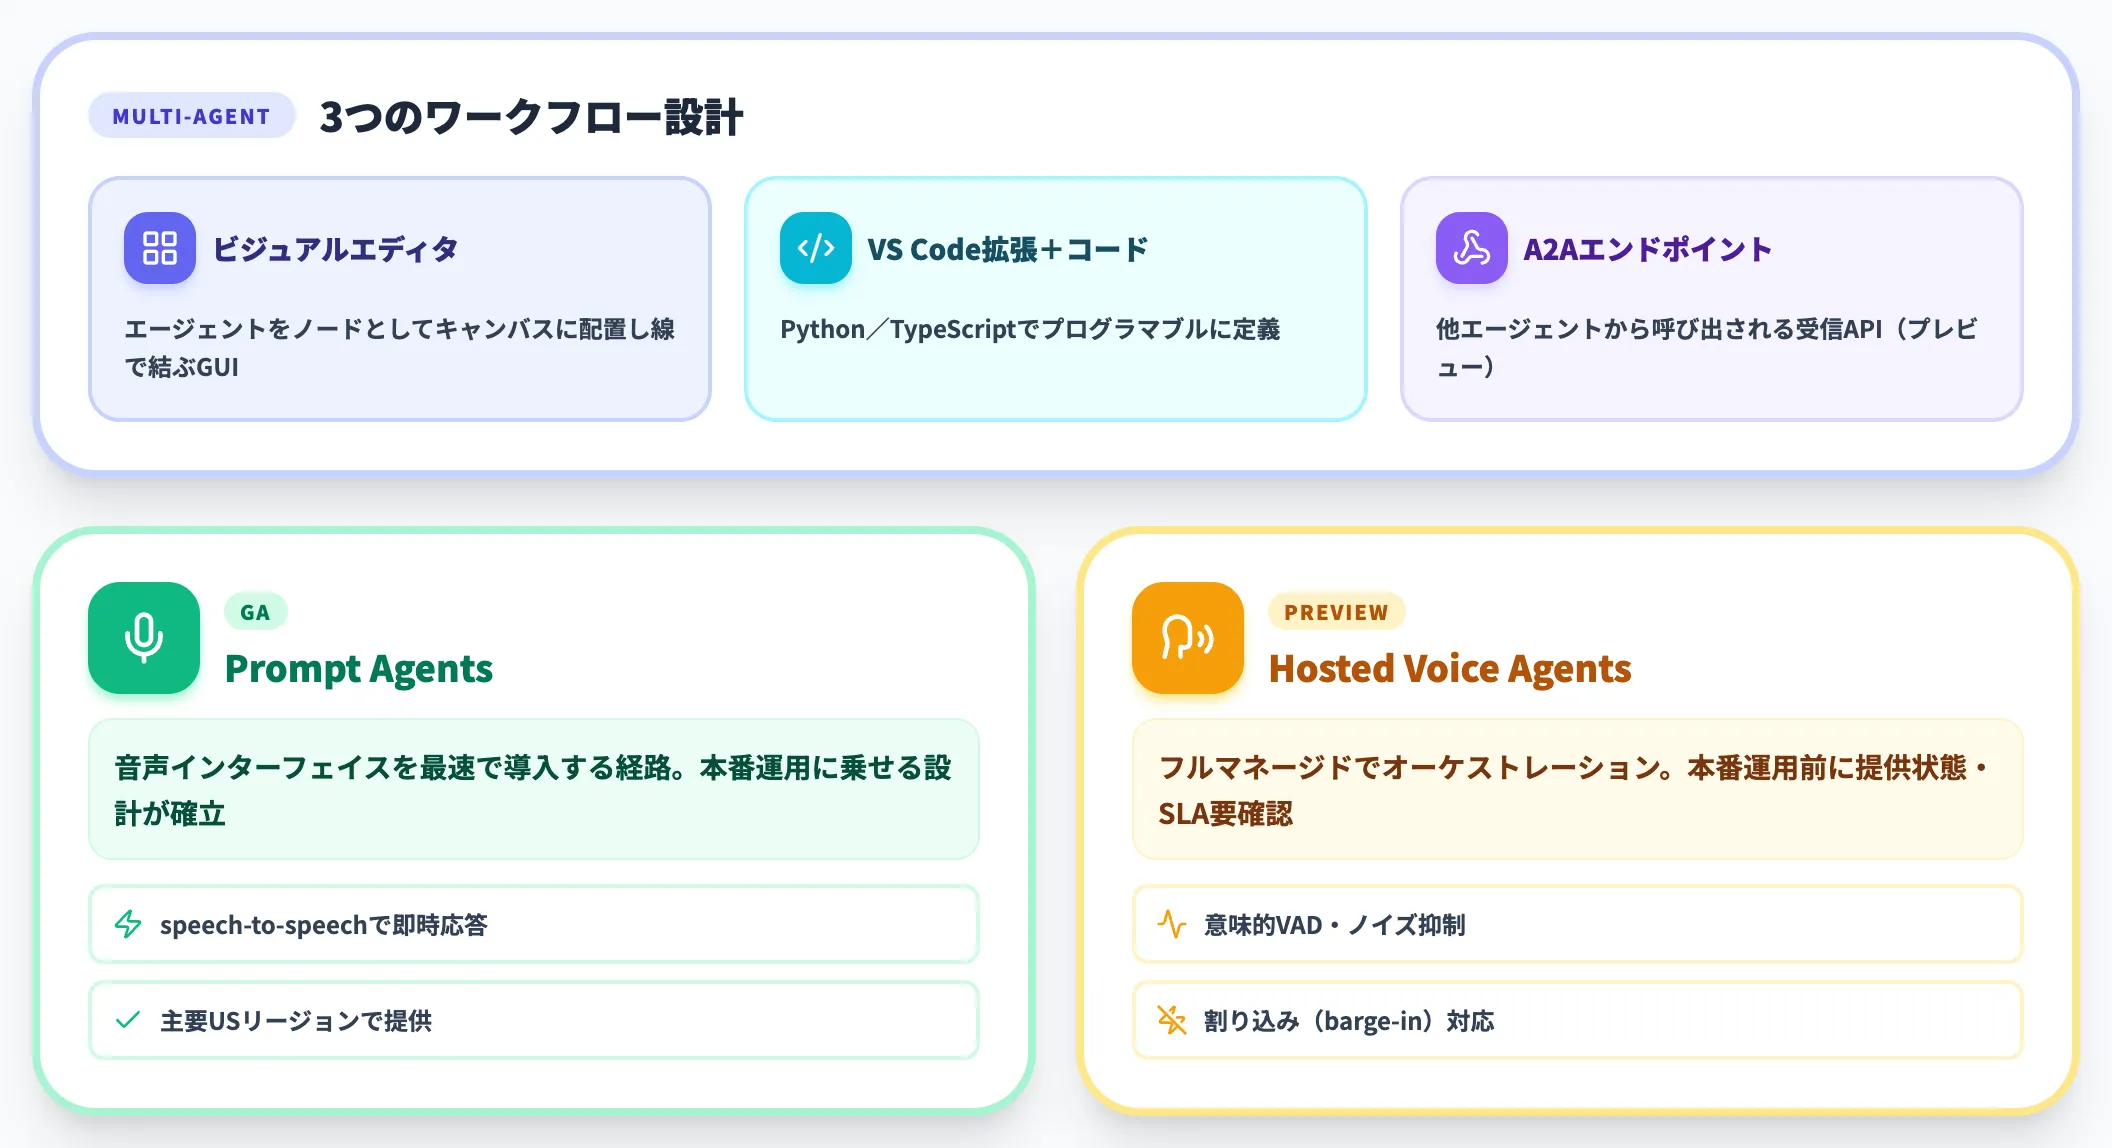Click the heading 3つのワークフロー設計
The image size is (2112, 1148).
[x=531, y=117]
